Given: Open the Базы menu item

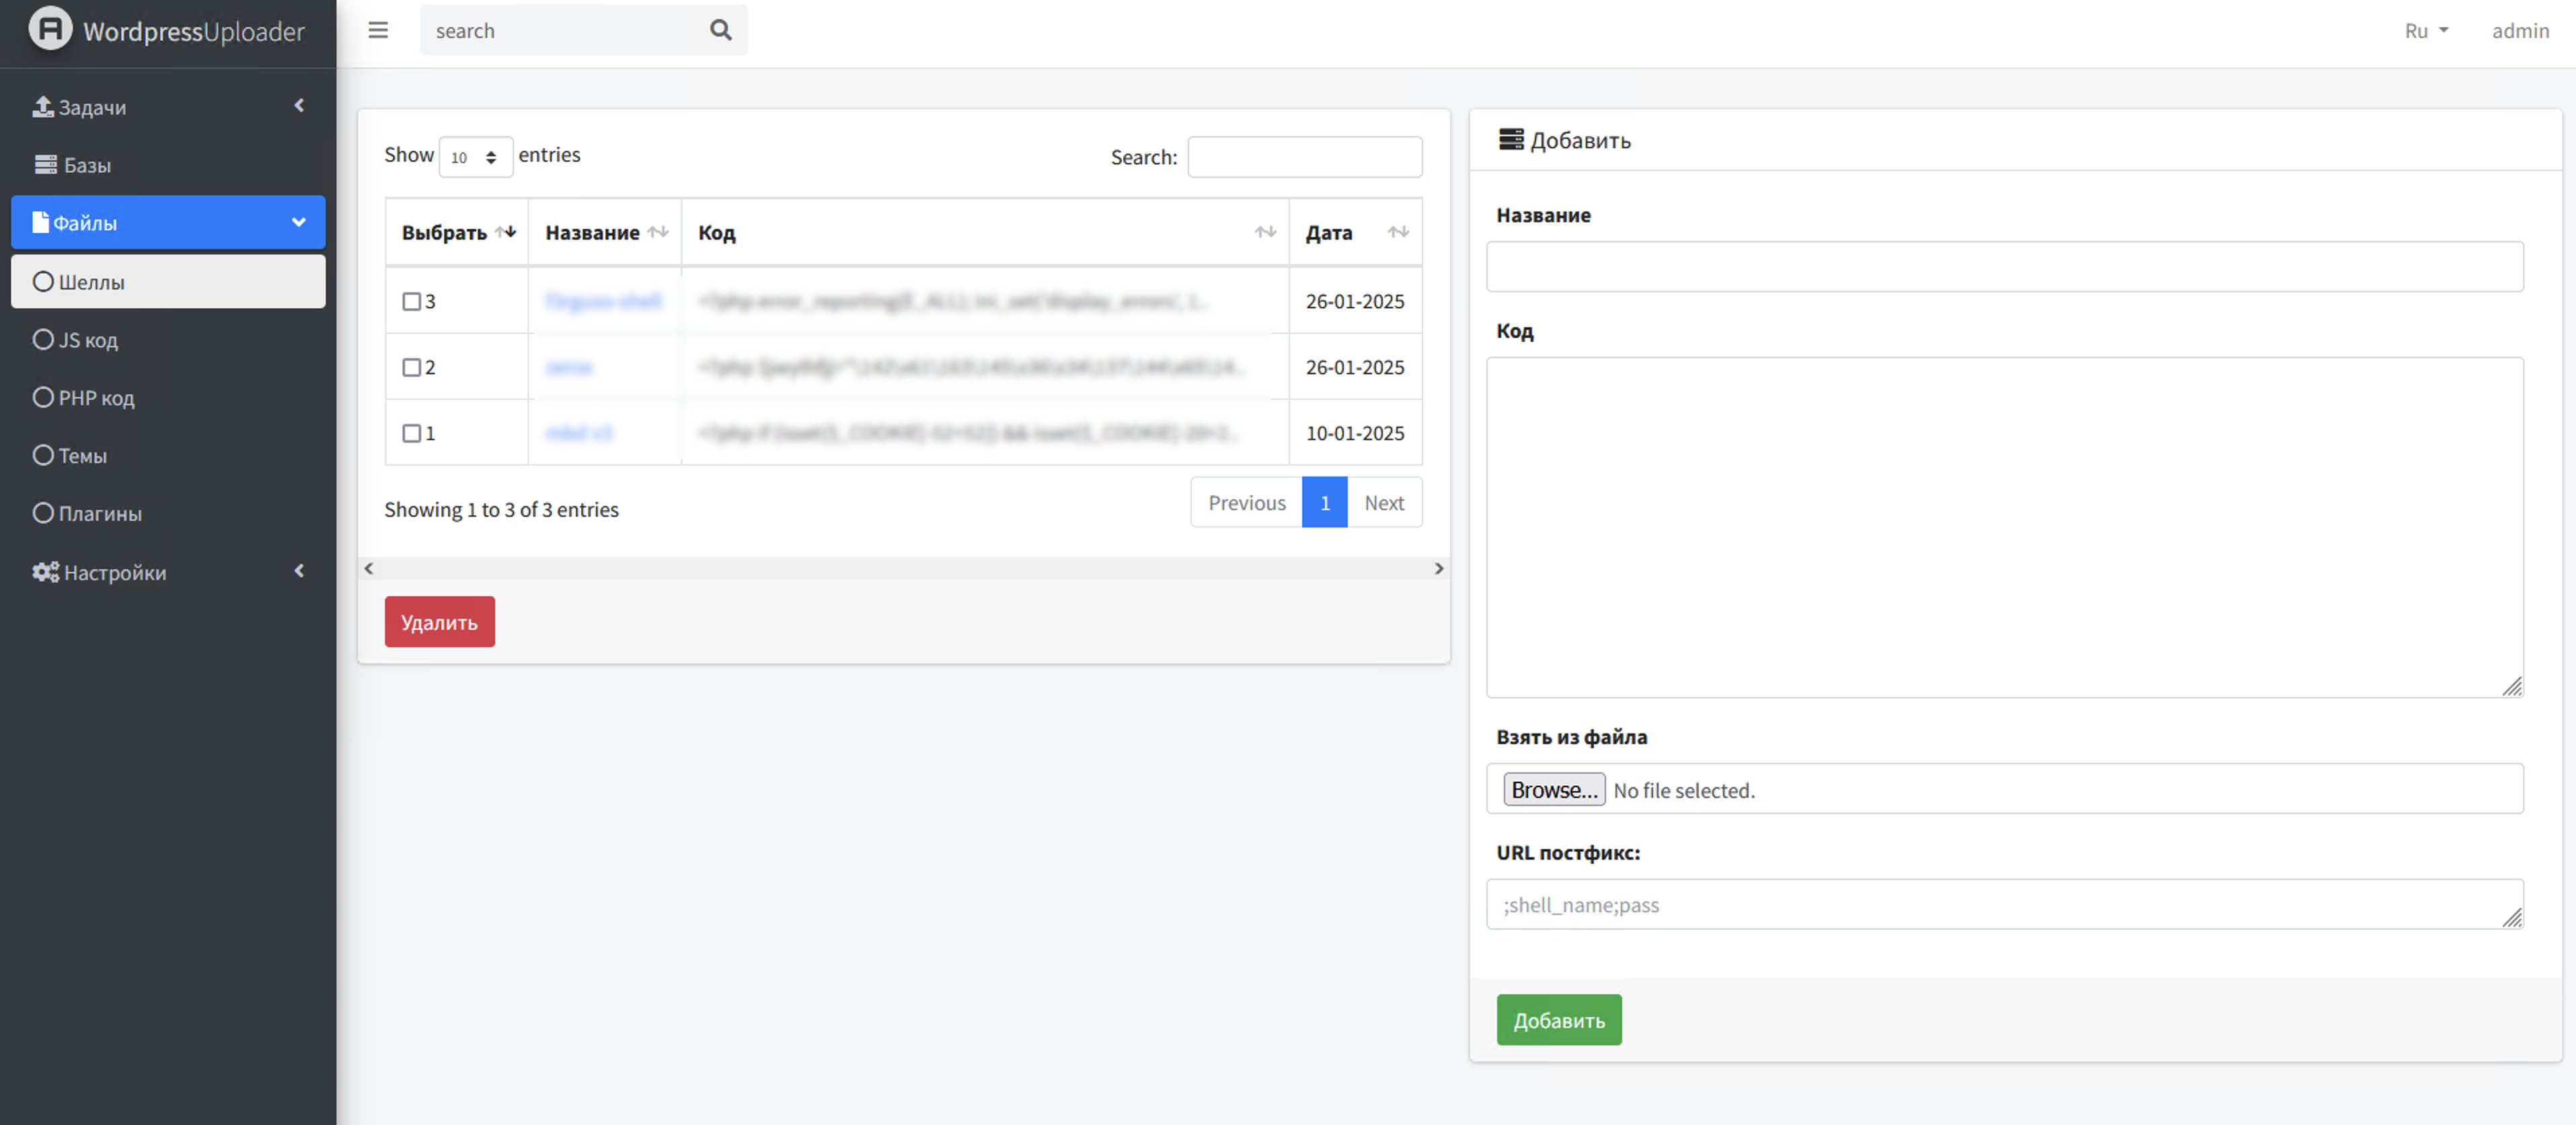Looking at the screenshot, I should click(x=168, y=164).
